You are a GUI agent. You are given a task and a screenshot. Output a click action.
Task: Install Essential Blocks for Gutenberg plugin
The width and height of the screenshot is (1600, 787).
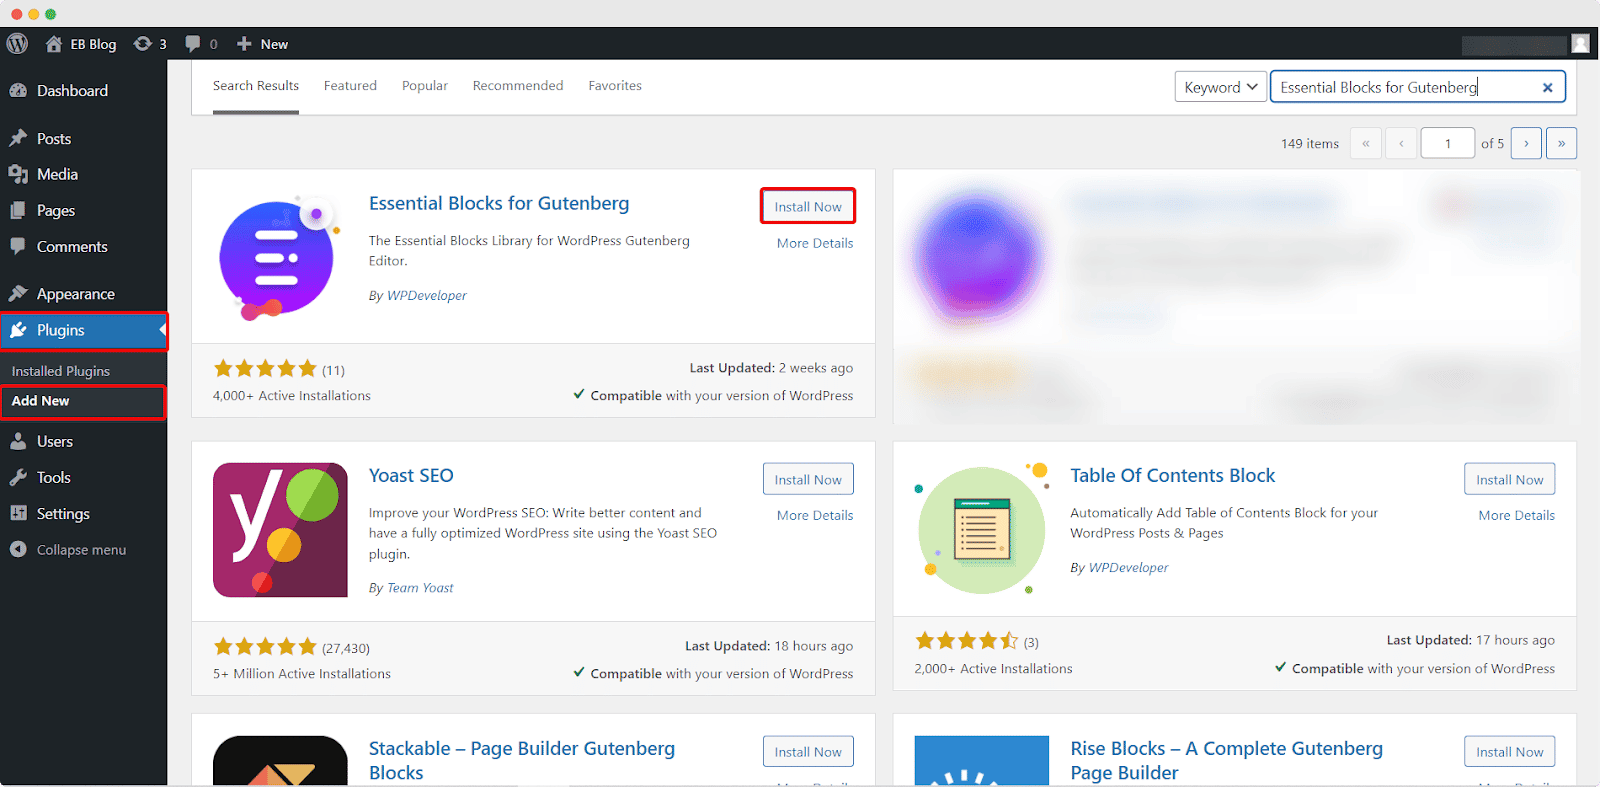click(808, 207)
